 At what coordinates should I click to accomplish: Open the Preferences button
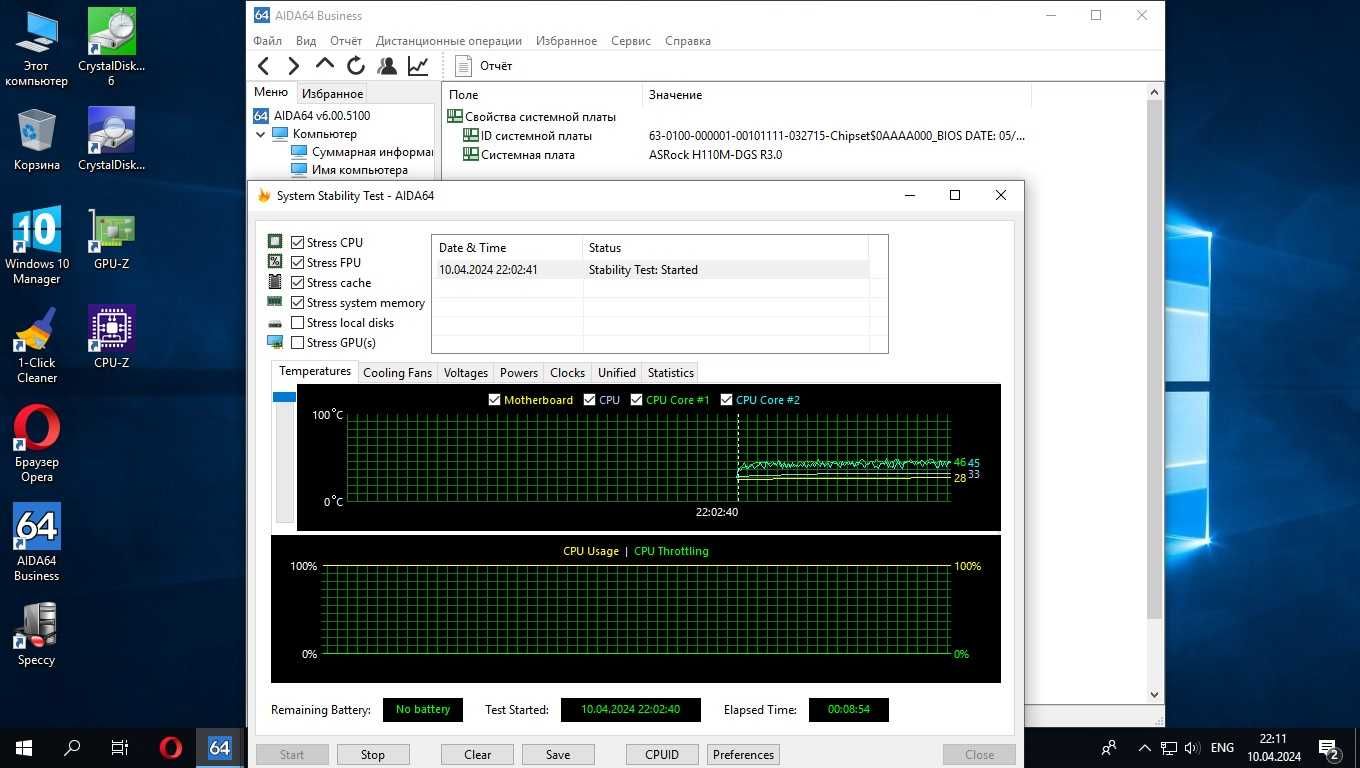pos(743,755)
